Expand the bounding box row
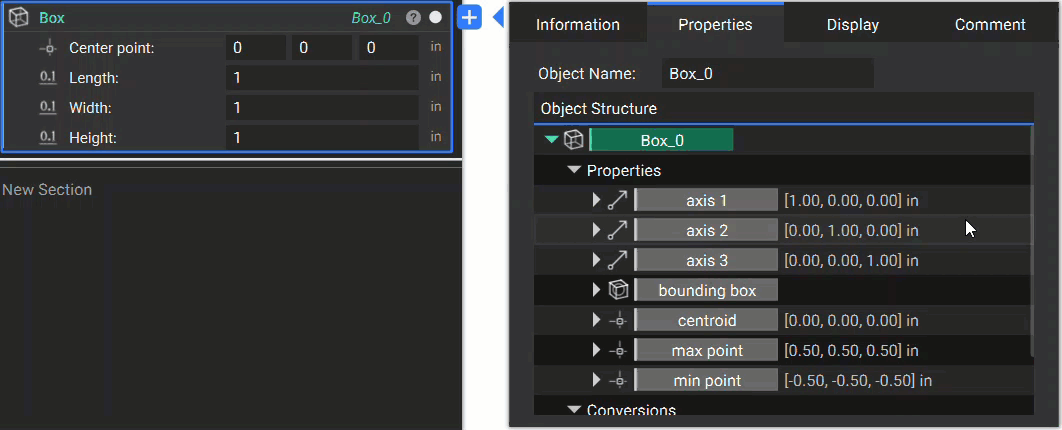The height and width of the screenshot is (430, 1062). [x=597, y=291]
